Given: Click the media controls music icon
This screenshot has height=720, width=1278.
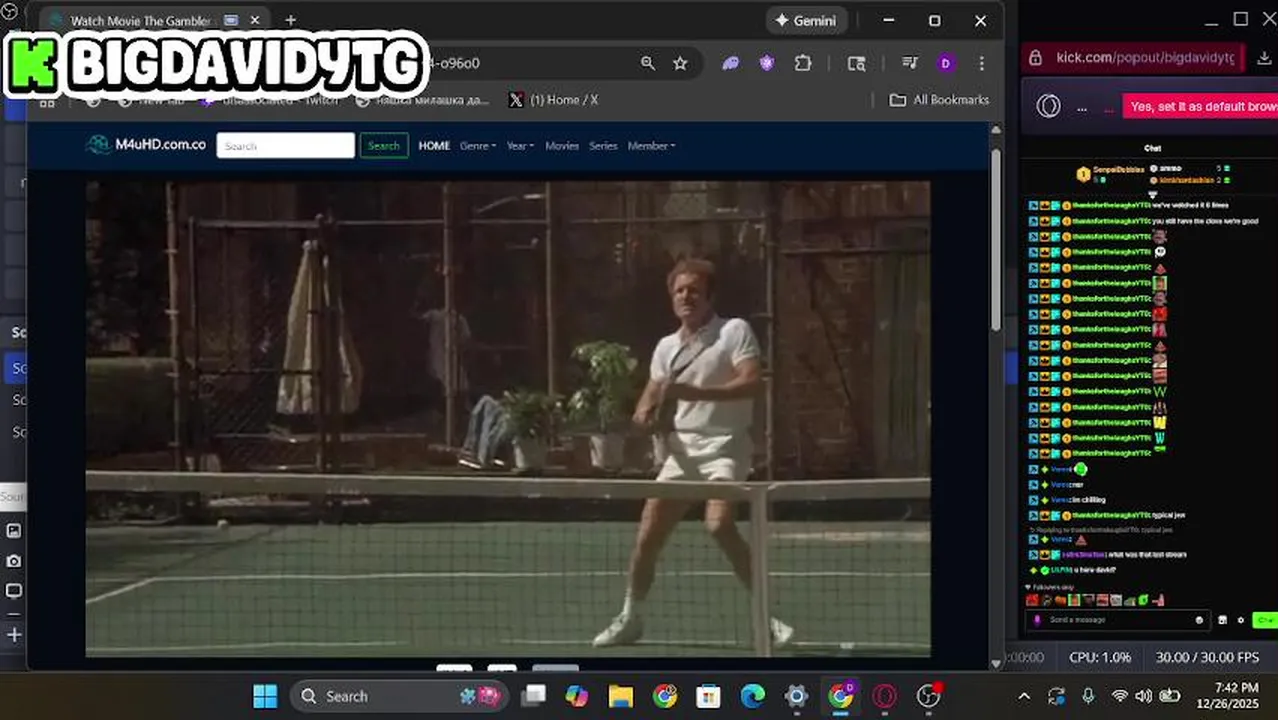Looking at the screenshot, I should coord(909,63).
